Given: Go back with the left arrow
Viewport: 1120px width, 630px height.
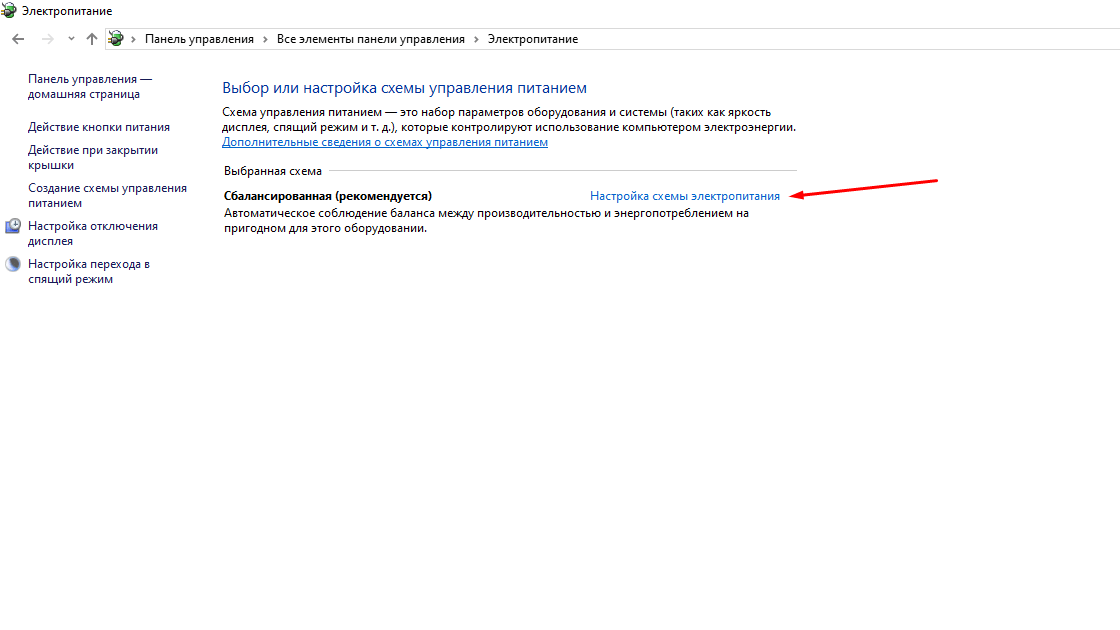Looking at the screenshot, I should tap(18, 39).
